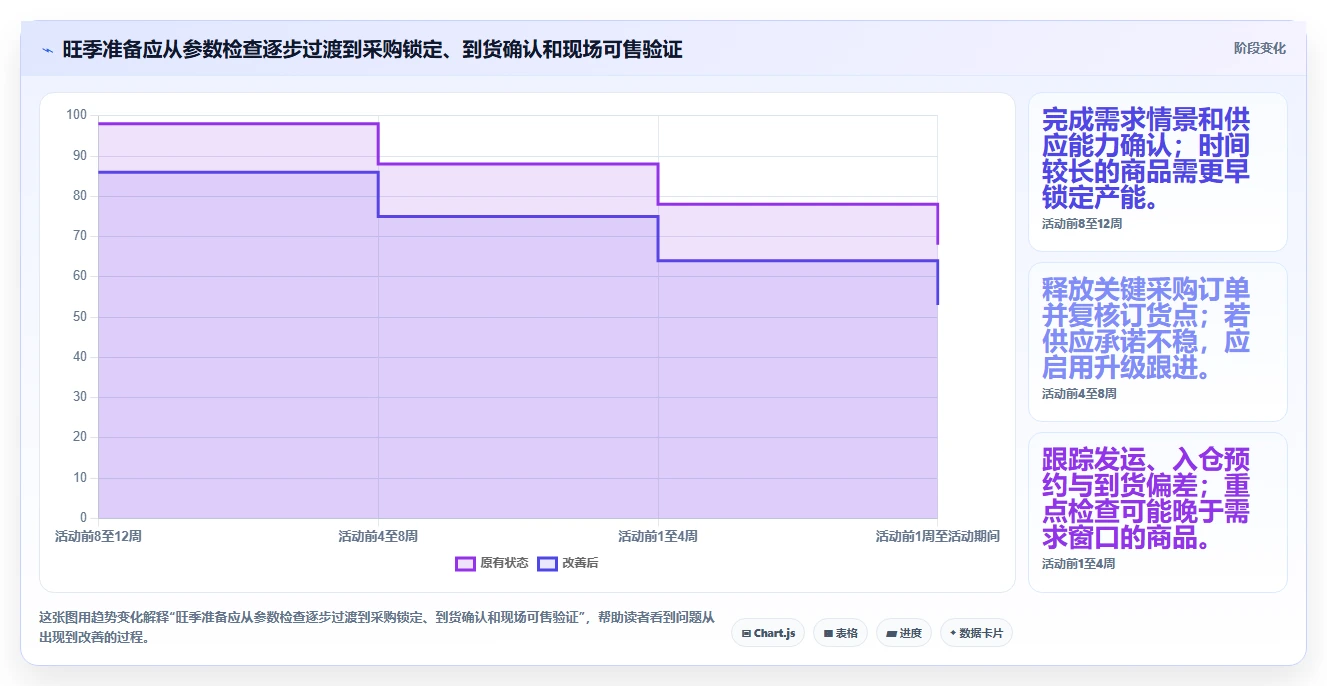
Task: Click the 阶段变化 tag in the header
Action: 1259,48
